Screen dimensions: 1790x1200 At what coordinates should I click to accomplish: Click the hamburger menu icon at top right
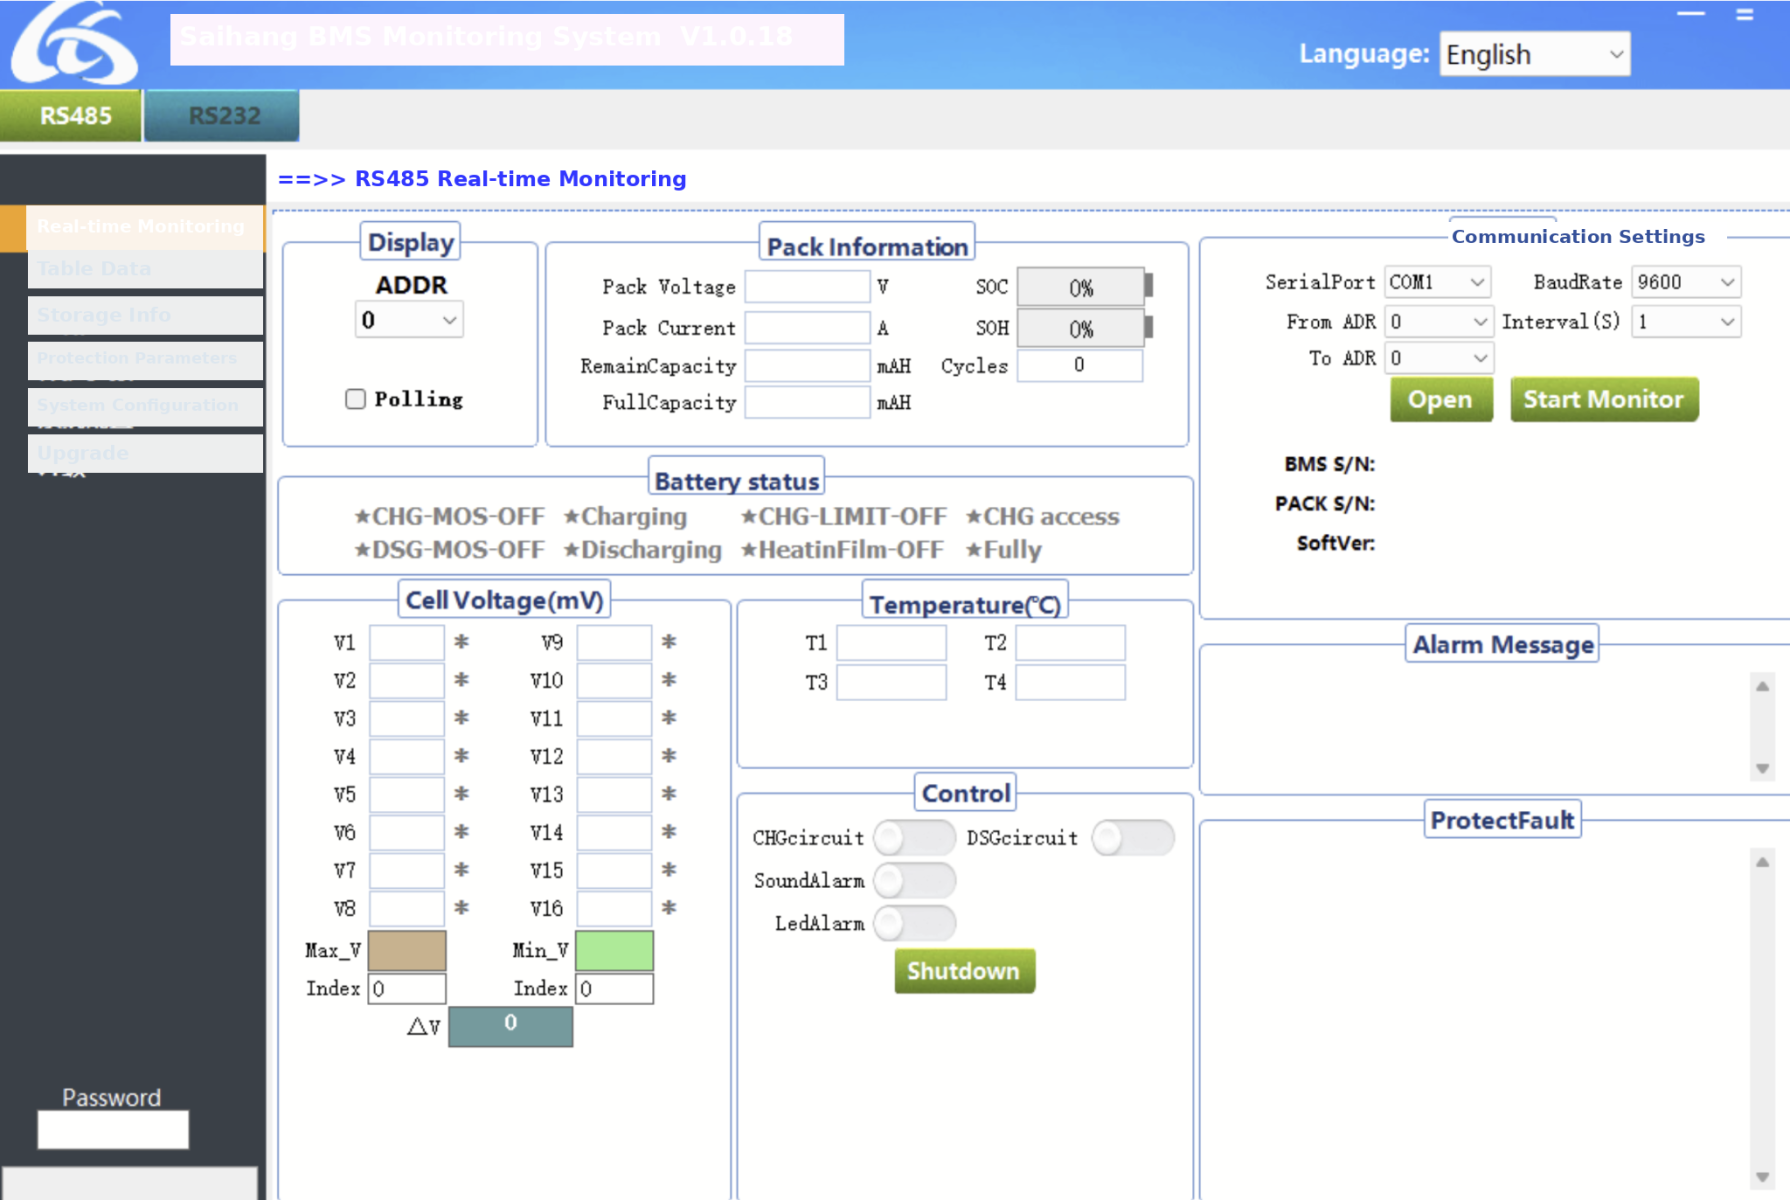point(1745,15)
